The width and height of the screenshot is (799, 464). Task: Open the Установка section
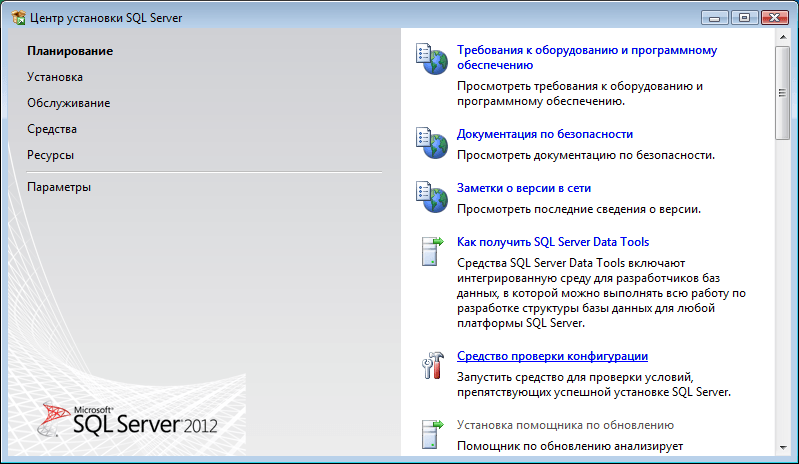pos(55,77)
